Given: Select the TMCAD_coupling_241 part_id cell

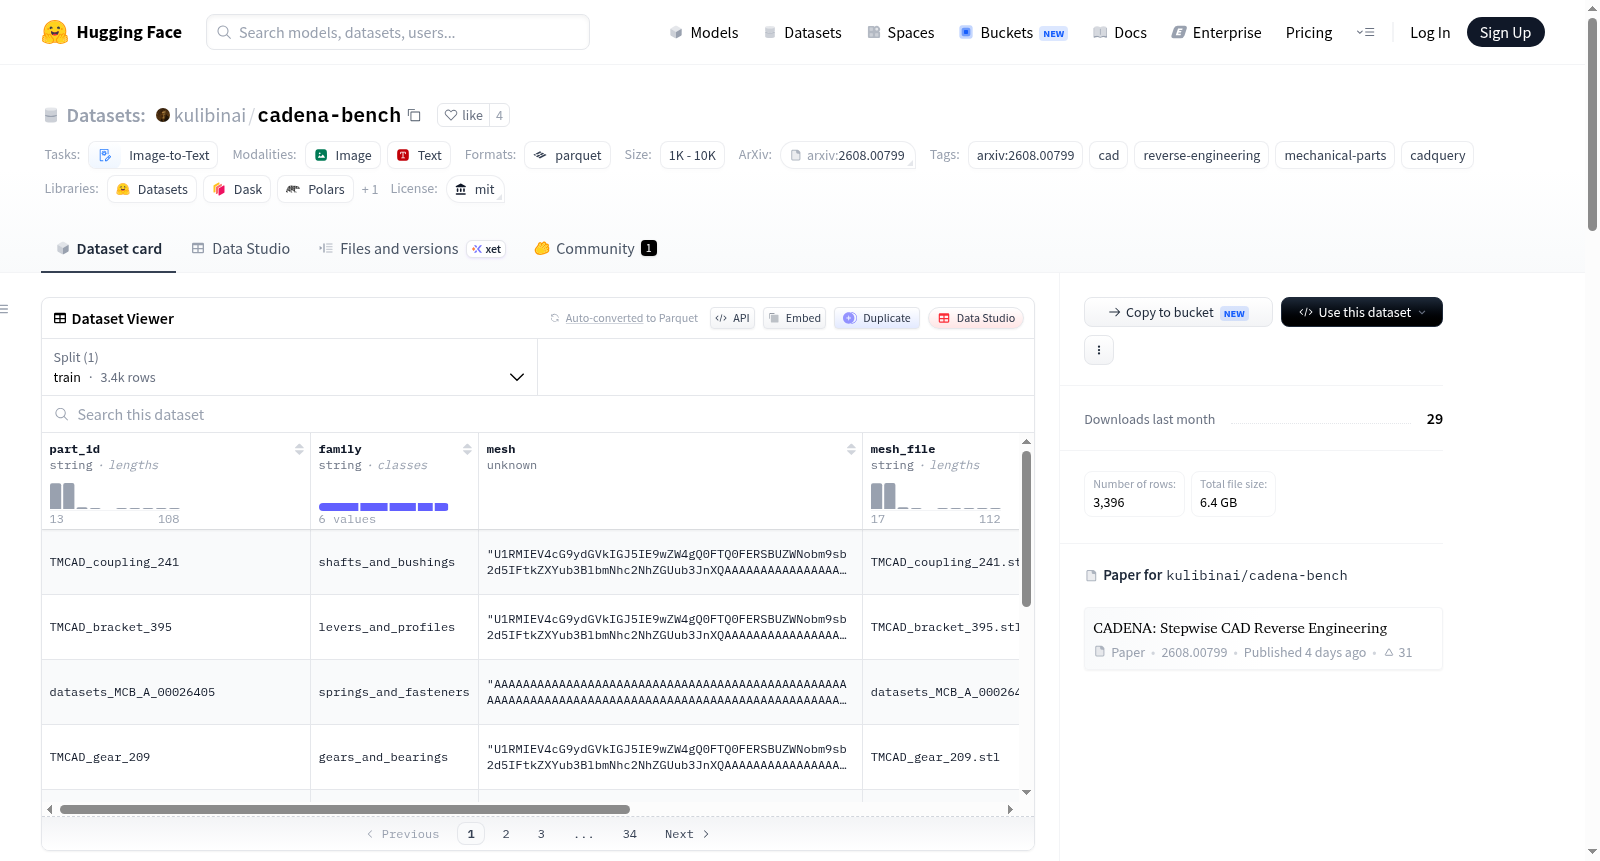Looking at the screenshot, I should (176, 562).
